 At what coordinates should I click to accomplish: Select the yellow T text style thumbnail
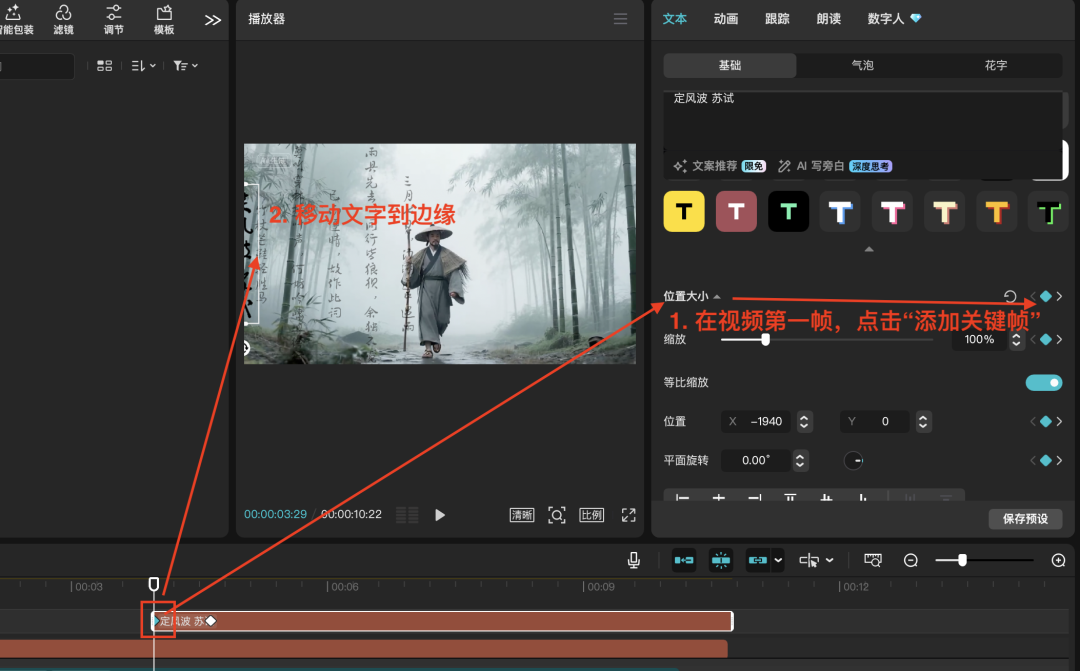tap(684, 211)
